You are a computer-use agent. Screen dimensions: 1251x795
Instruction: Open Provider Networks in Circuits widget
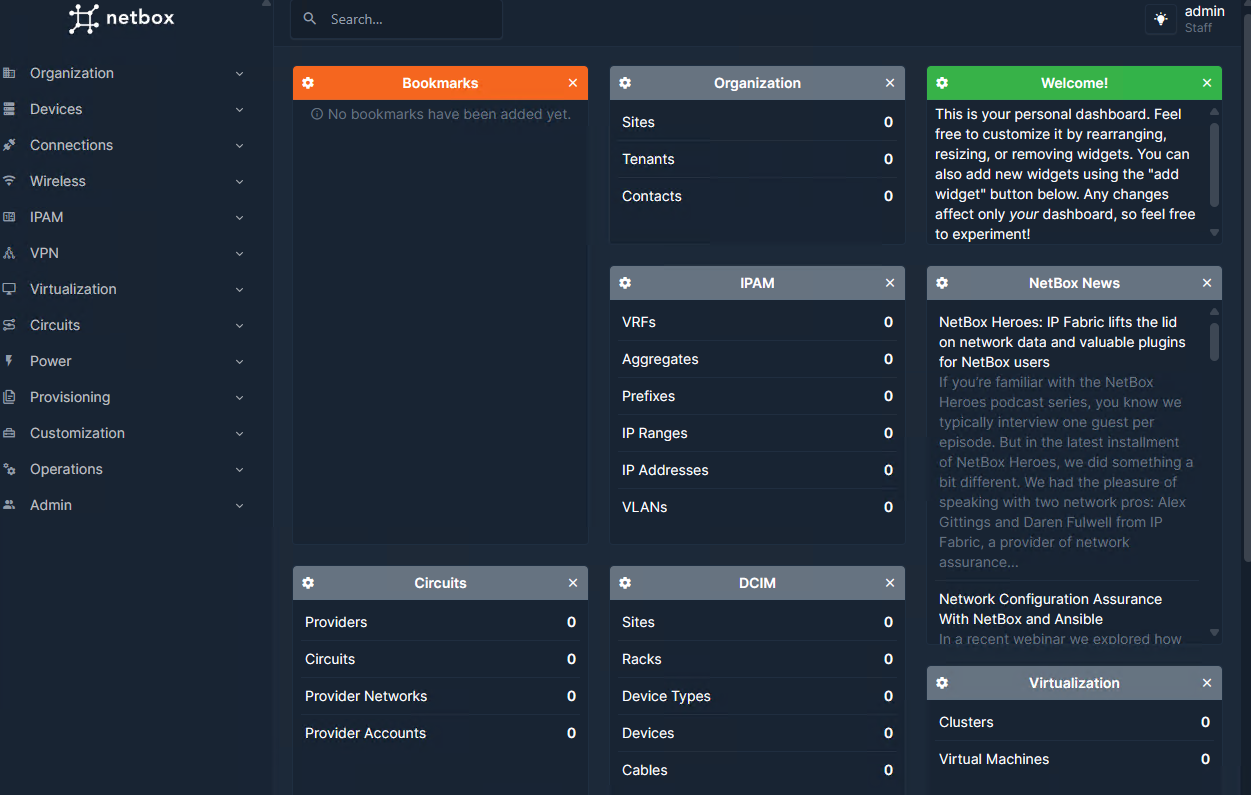(x=440, y=696)
